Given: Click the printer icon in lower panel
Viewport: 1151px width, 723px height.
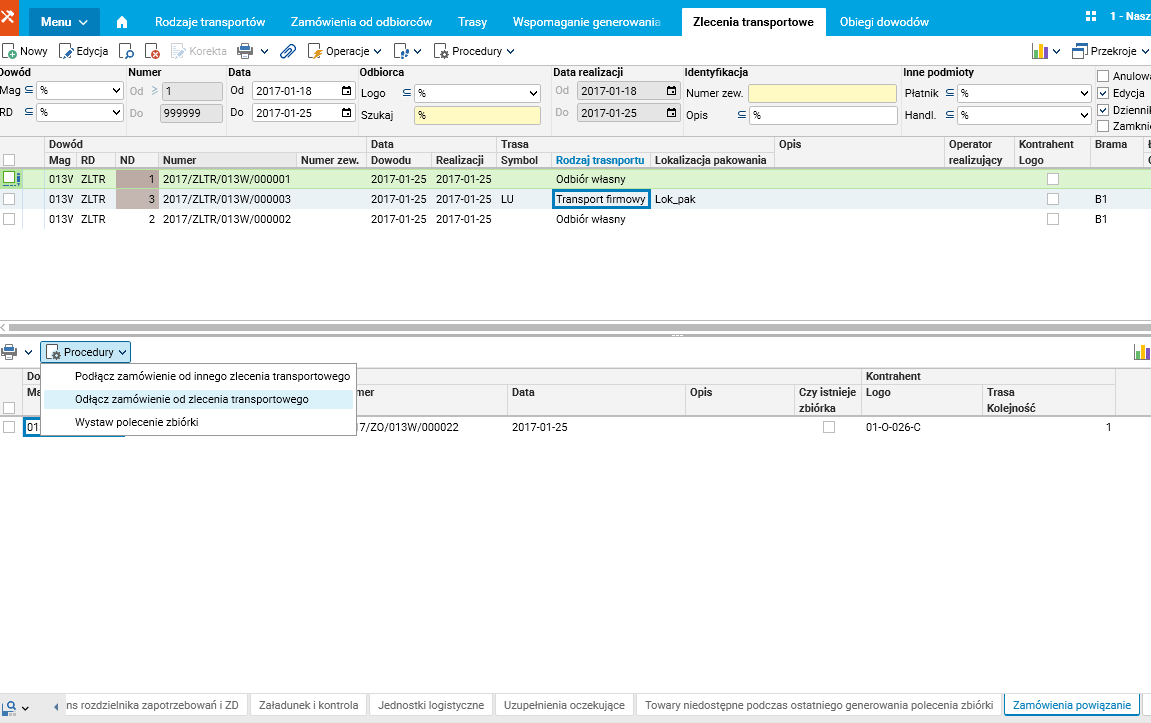Looking at the screenshot, I should tap(9, 352).
